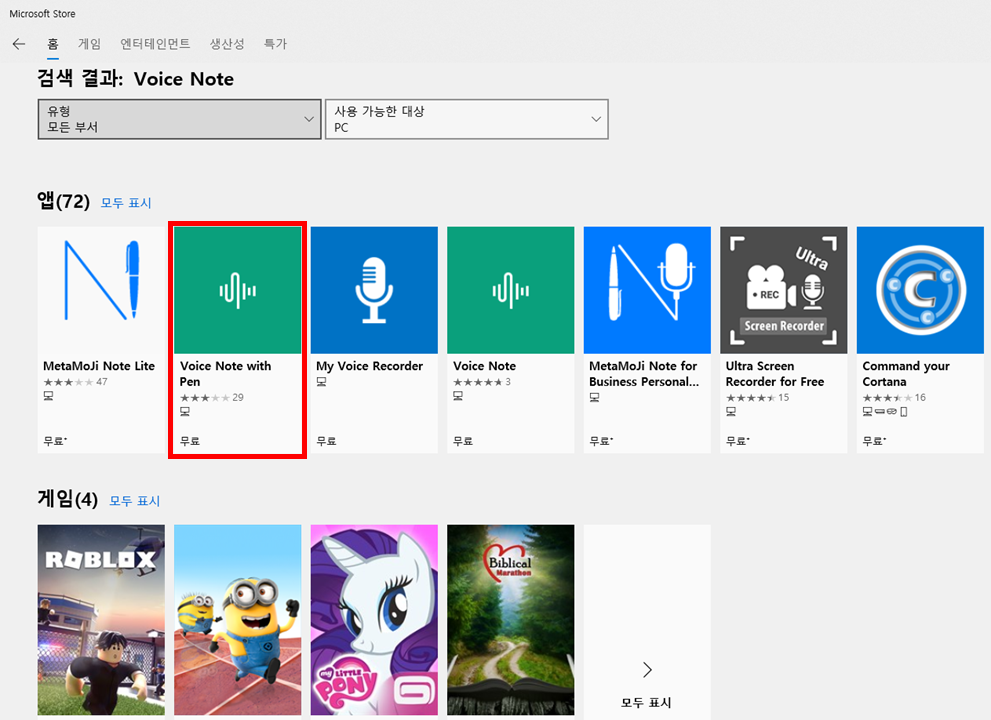The width and height of the screenshot is (991, 720).
Task: Click the PC device icon under My Voice Recorder
Action: [322, 382]
